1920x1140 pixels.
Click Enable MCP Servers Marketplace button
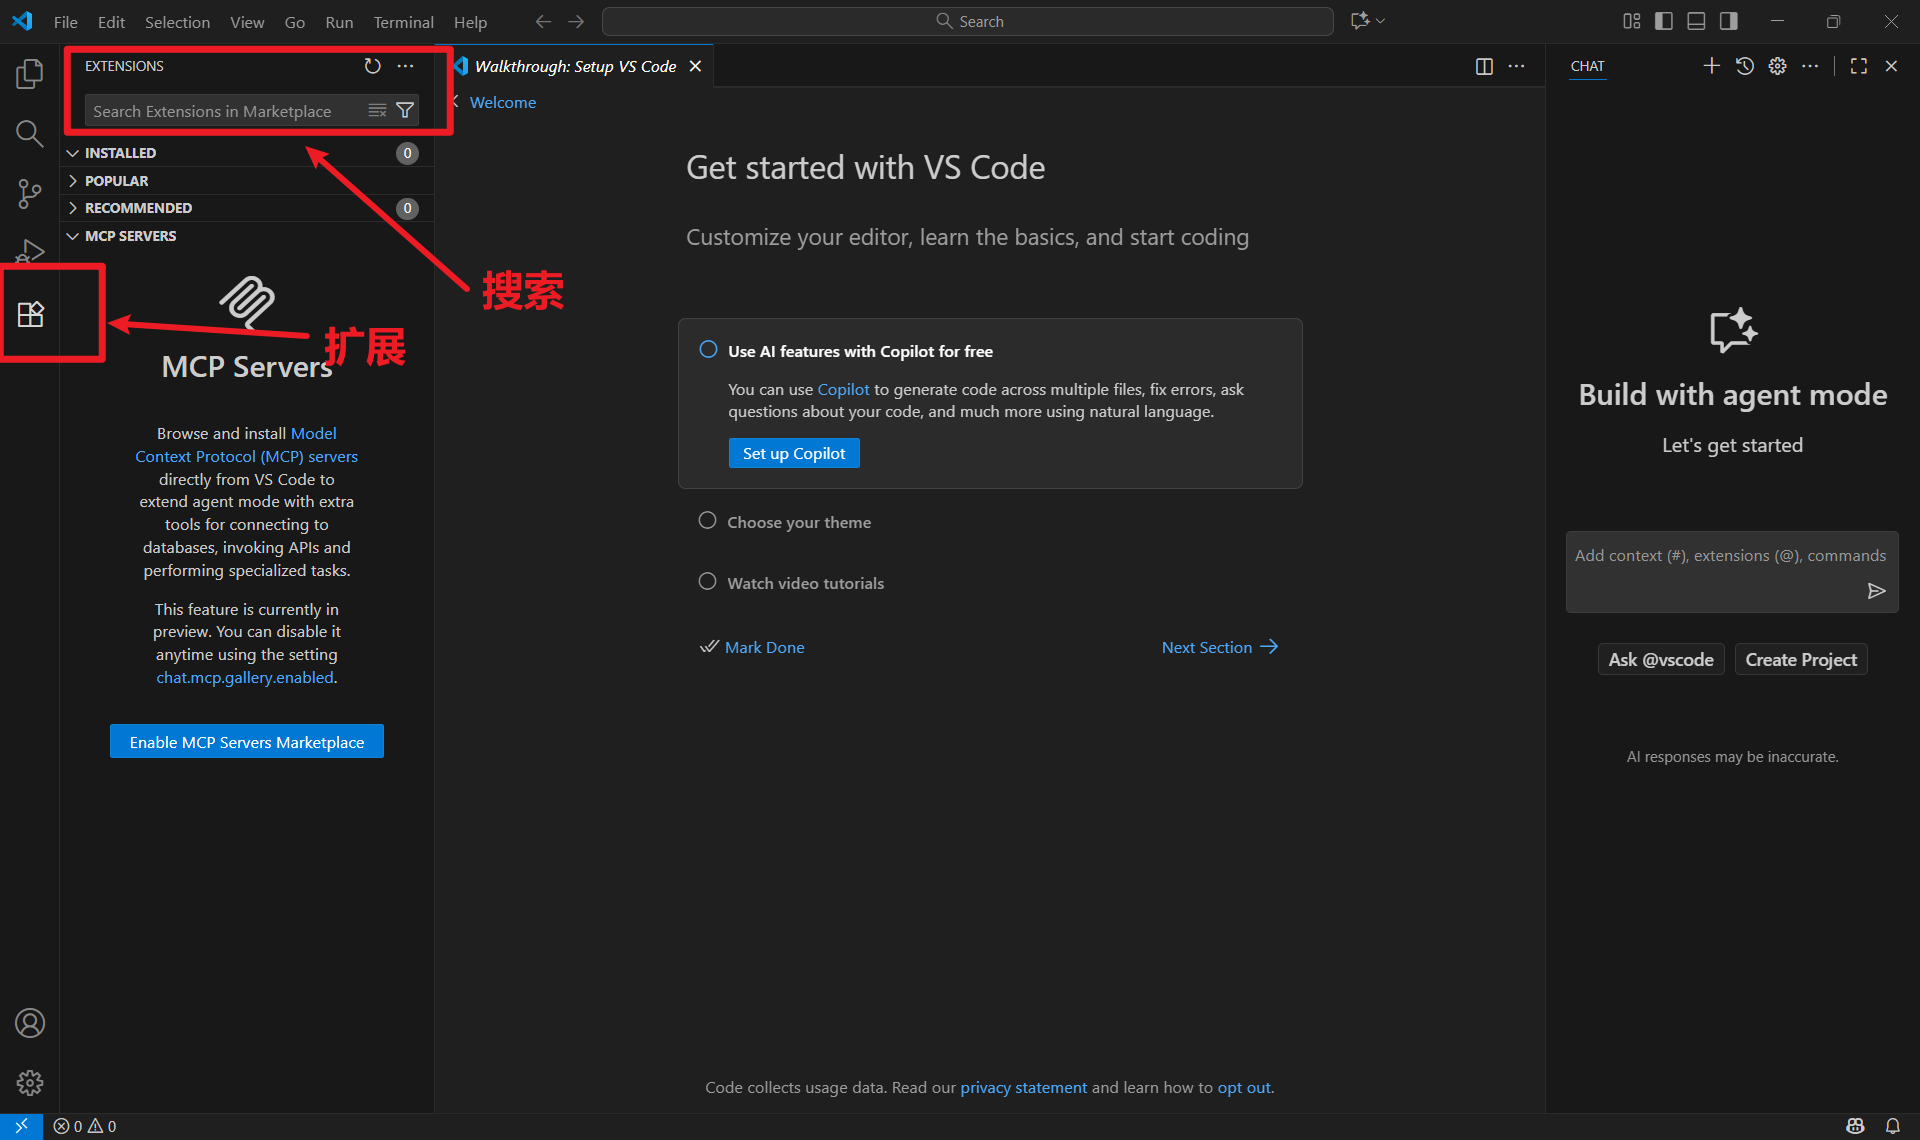click(246, 742)
